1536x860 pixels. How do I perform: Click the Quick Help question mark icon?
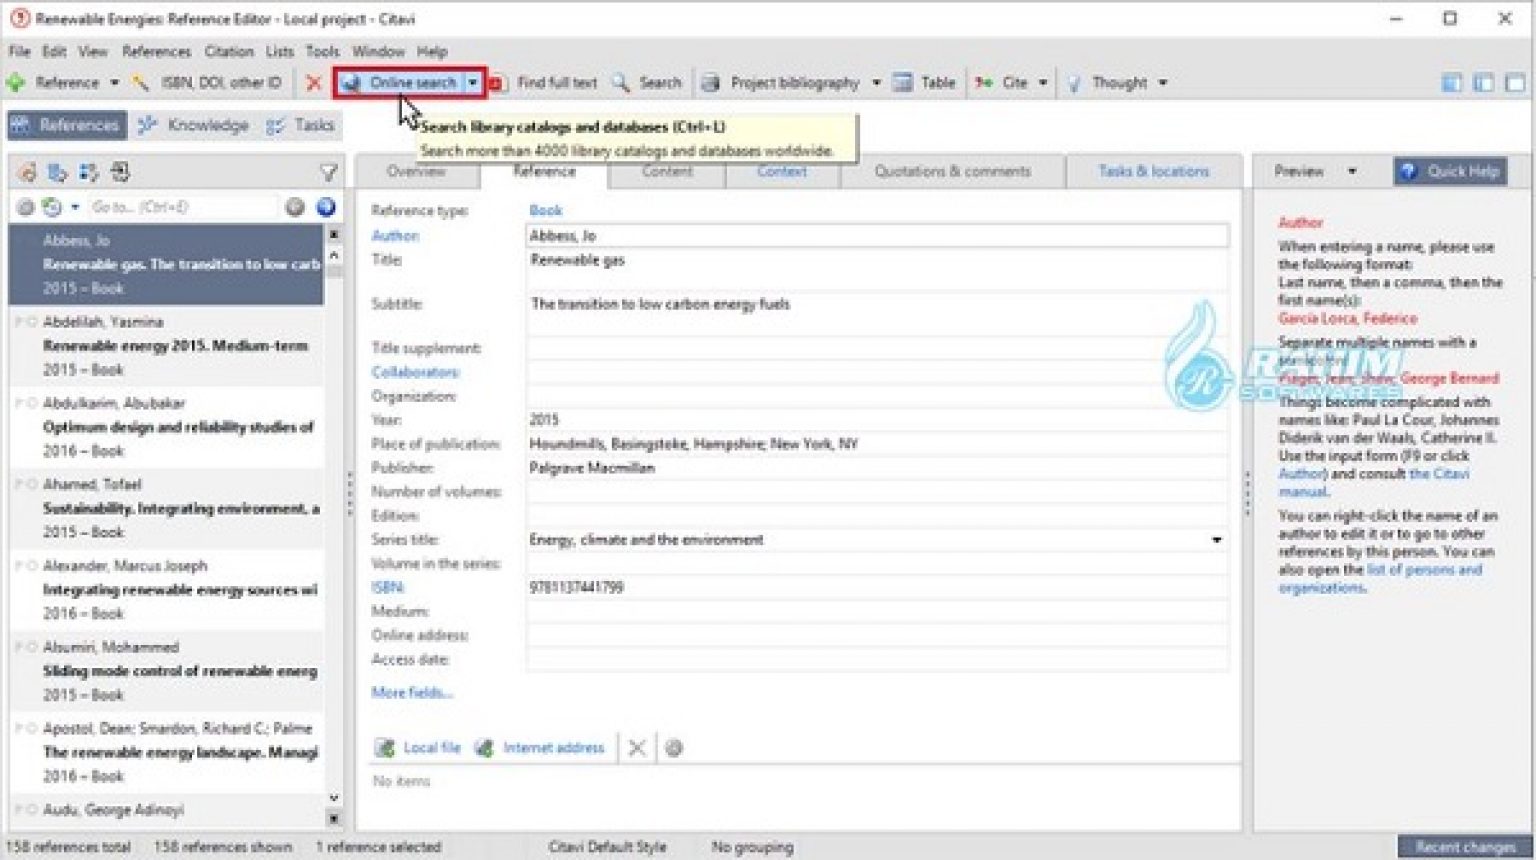pos(1409,171)
